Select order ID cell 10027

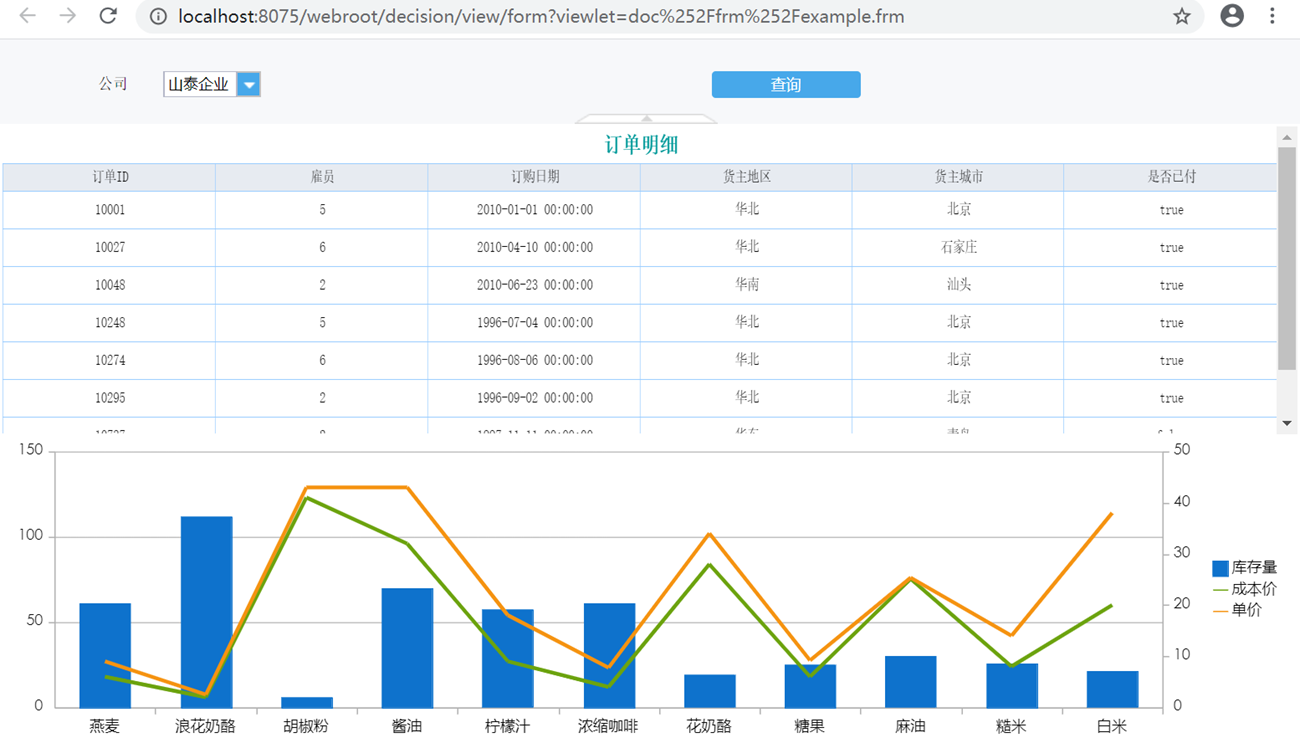109,248
